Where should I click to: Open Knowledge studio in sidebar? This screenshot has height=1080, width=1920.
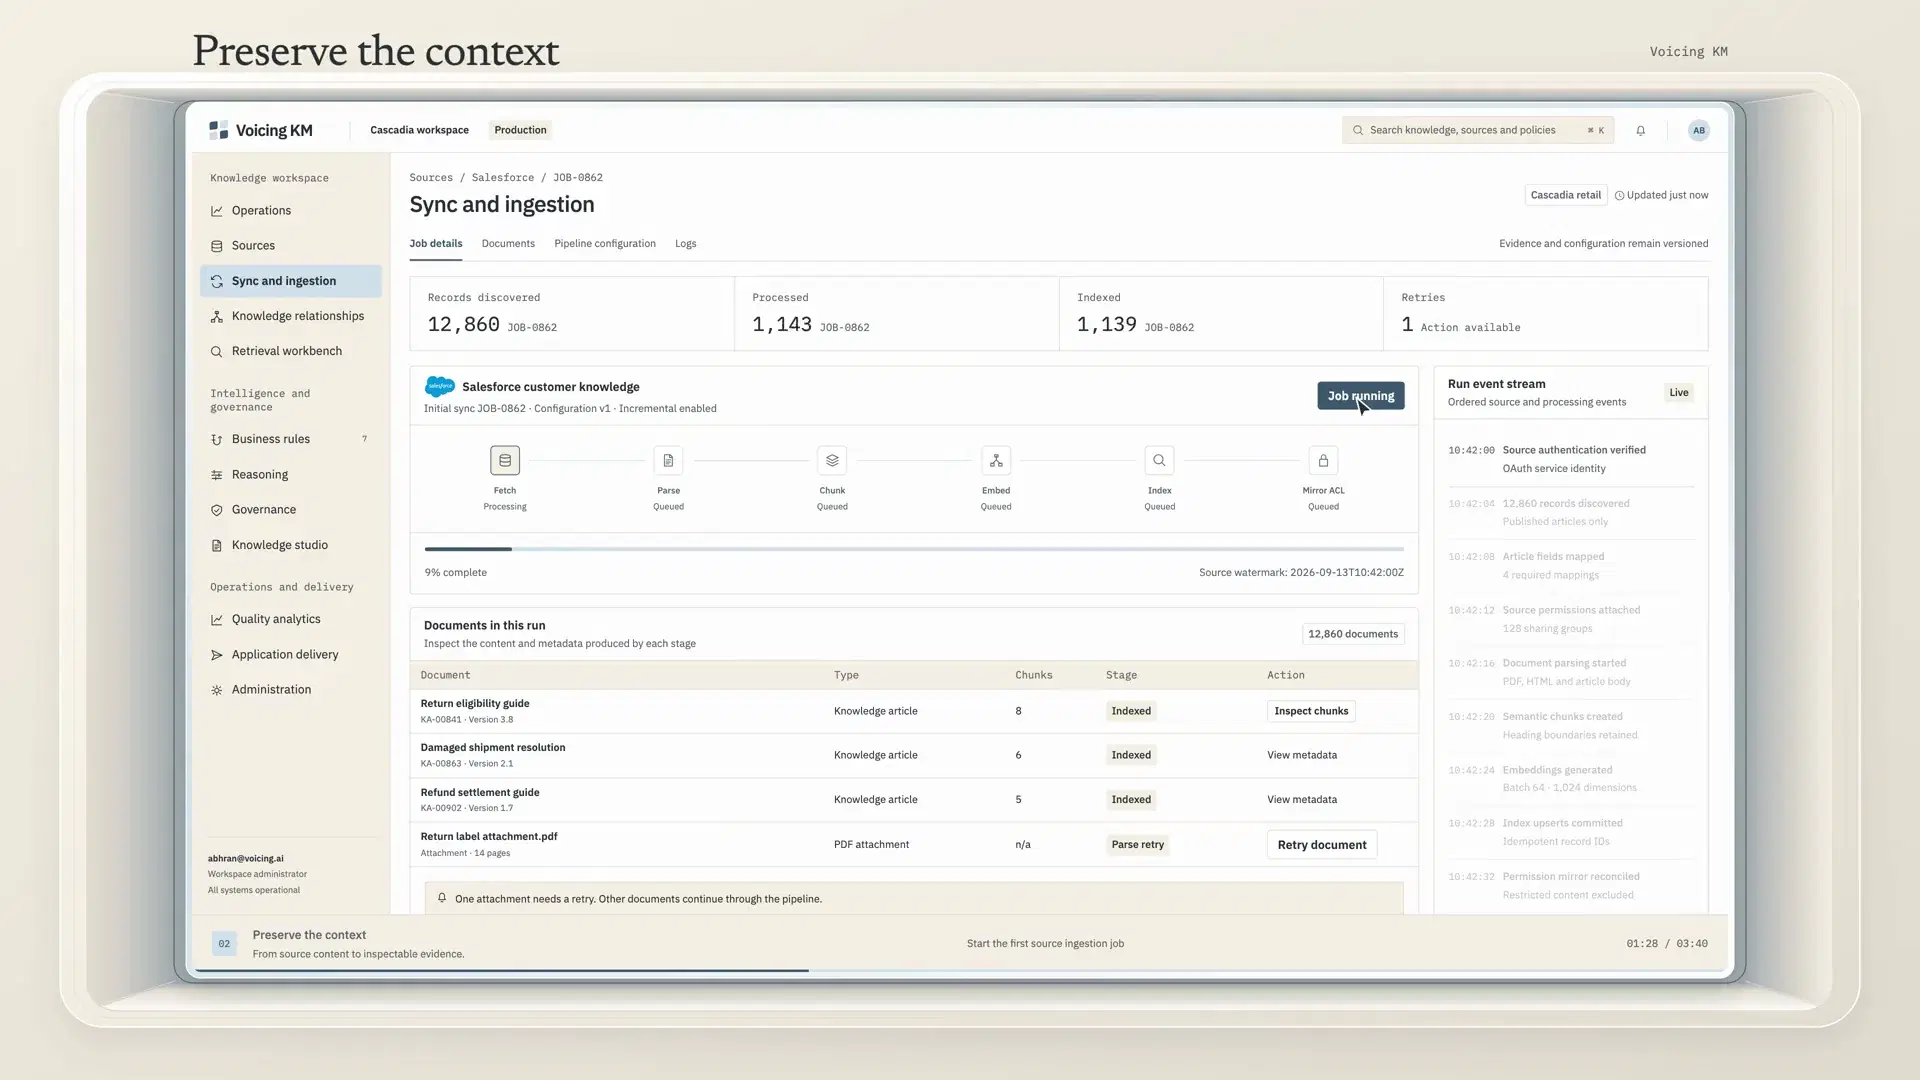point(290,545)
